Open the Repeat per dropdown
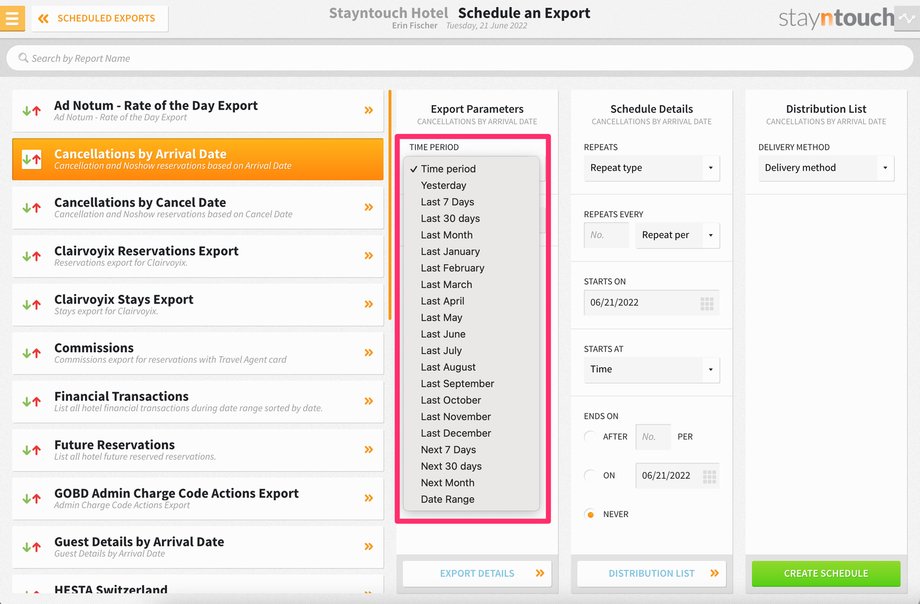The height and width of the screenshot is (604, 920). point(678,235)
